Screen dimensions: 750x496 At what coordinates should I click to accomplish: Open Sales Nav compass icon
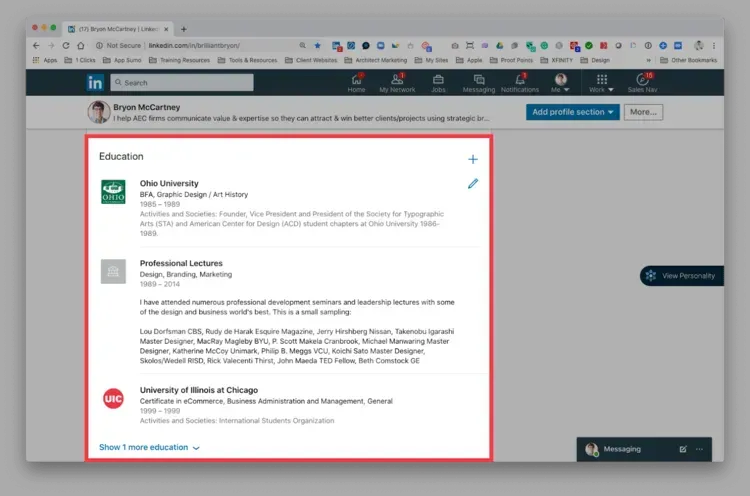click(642, 83)
